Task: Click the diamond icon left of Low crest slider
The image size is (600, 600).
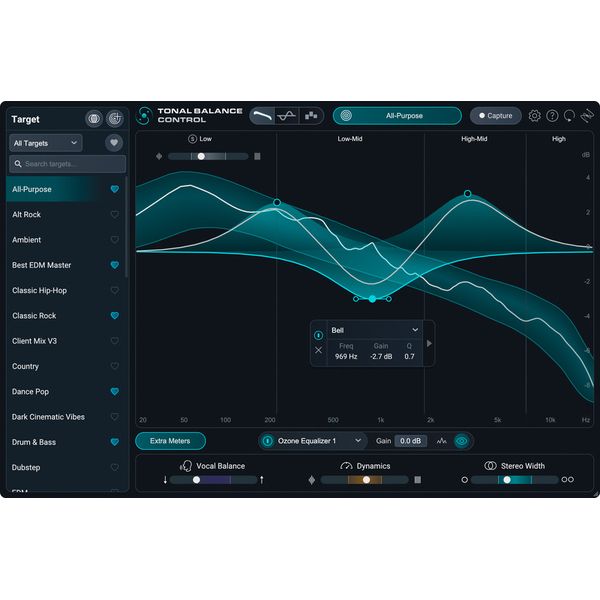Action: pos(159,156)
